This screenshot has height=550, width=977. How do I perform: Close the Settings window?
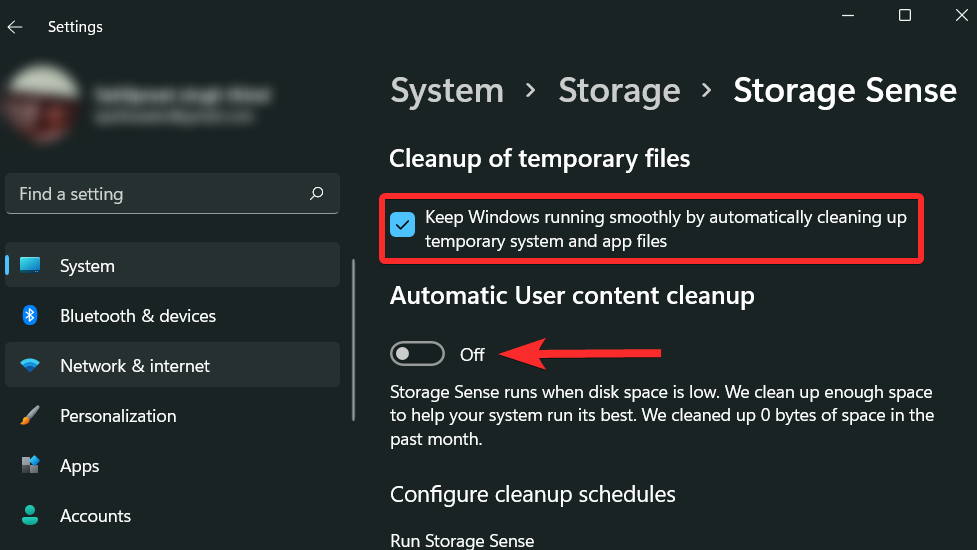point(959,15)
